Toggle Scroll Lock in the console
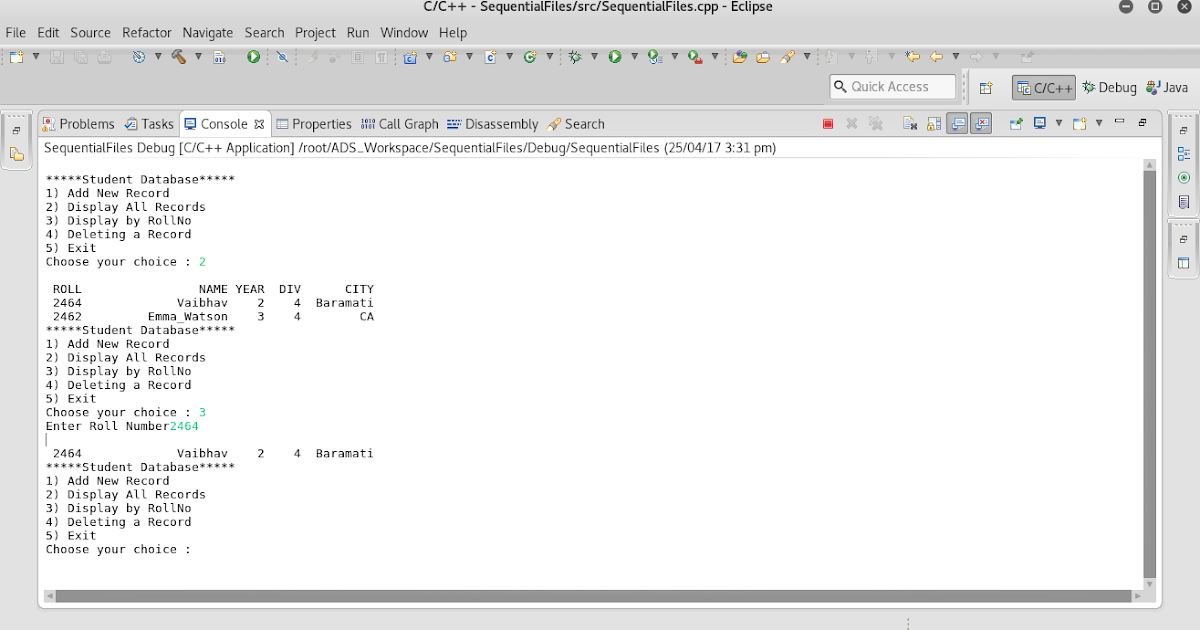The width and height of the screenshot is (1200, 630). pyautogui.click(x=933, y=123)
